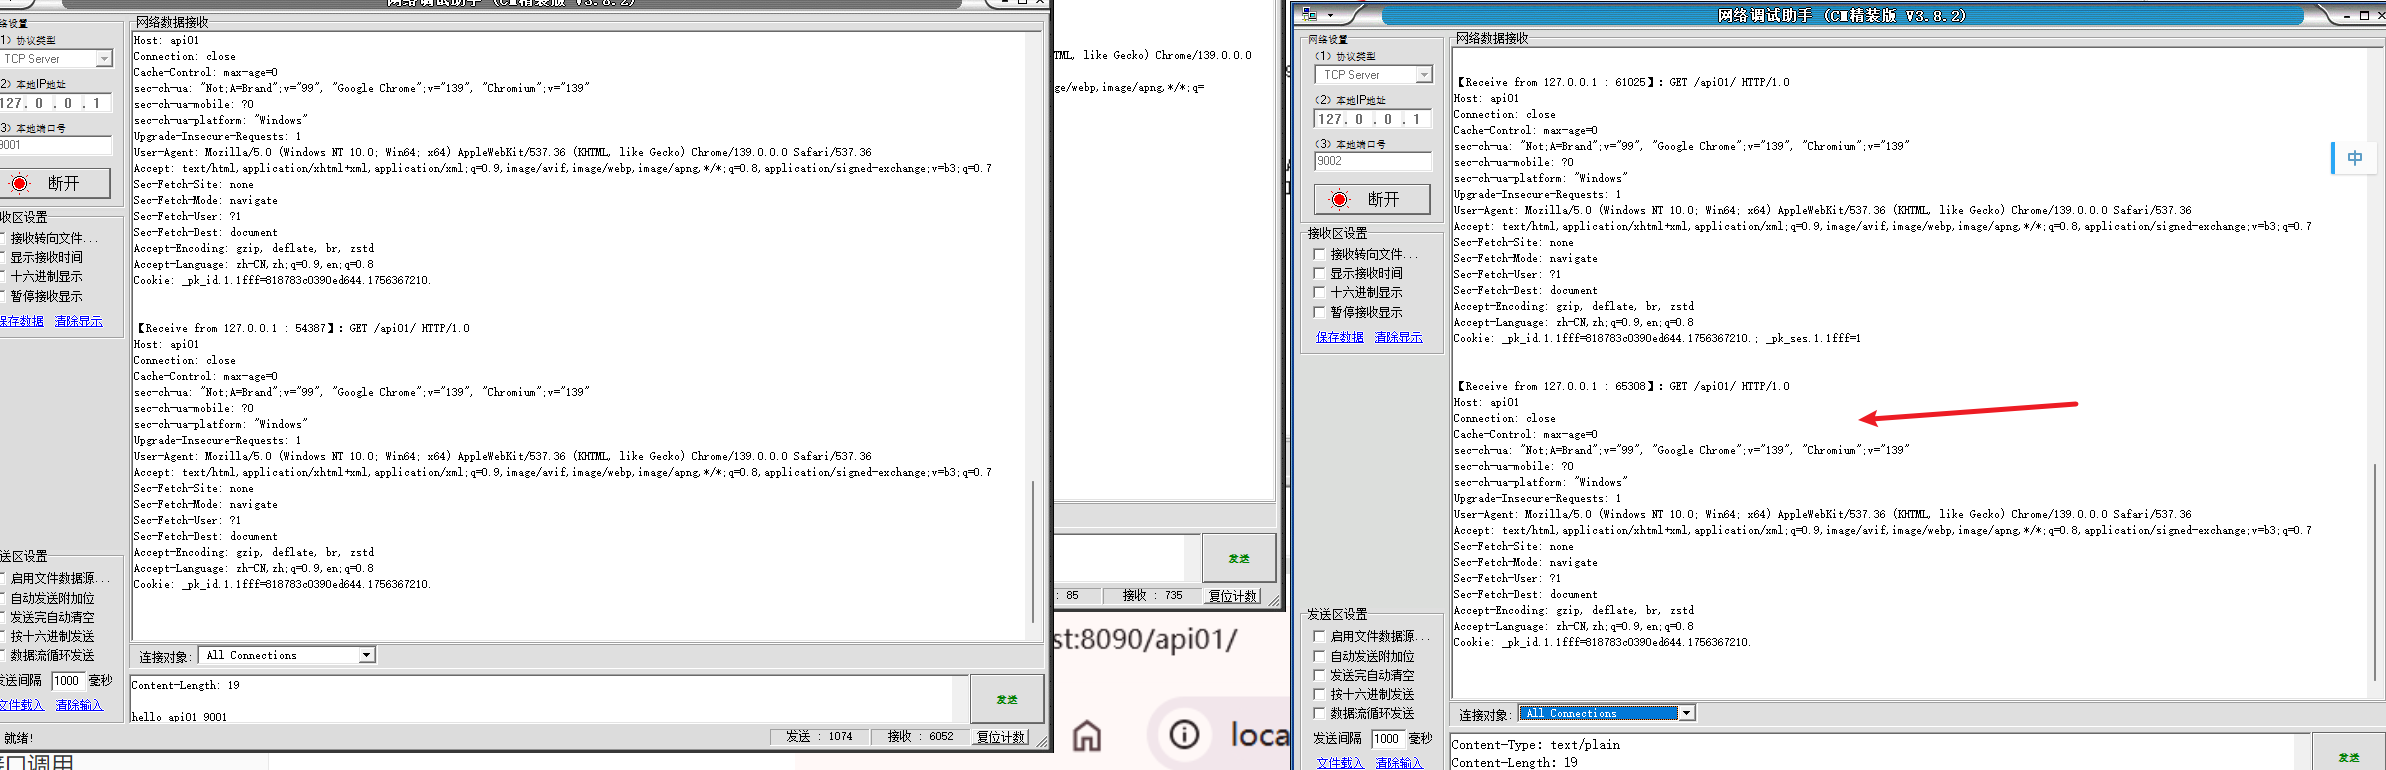Expand the left window's All Connections dropdown
This screenshot has width=2386, height=770.
click(367, 655)
